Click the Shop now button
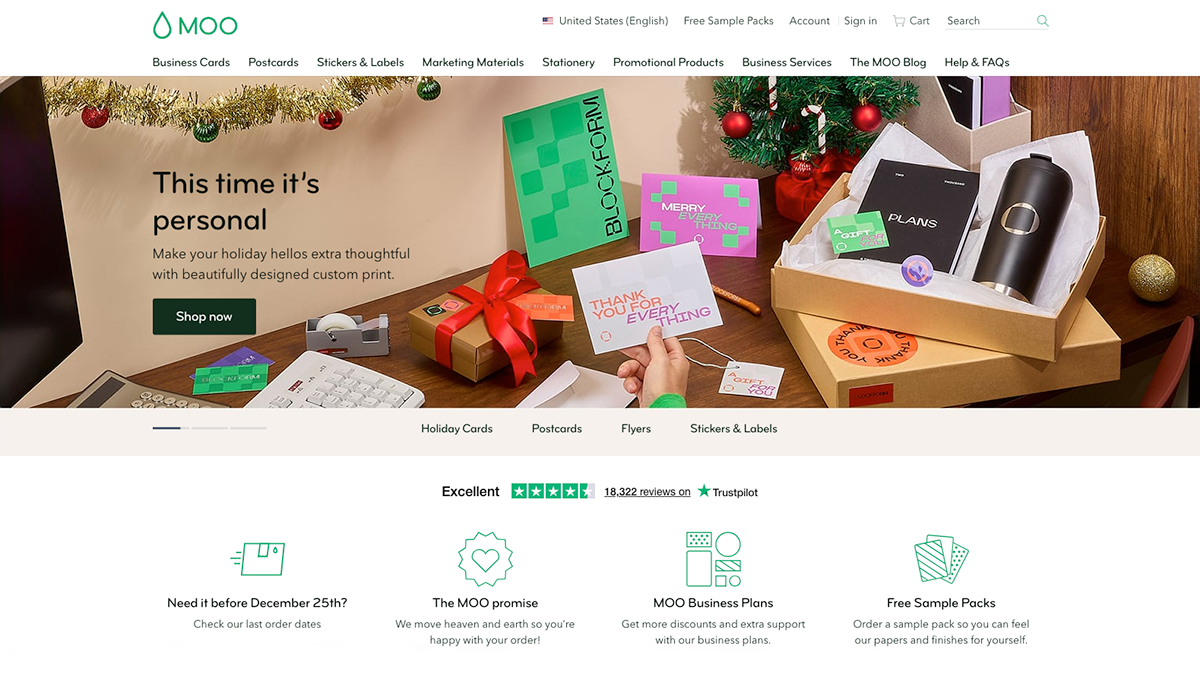This screenshot has width=1200, height=674. click(204, 316)
